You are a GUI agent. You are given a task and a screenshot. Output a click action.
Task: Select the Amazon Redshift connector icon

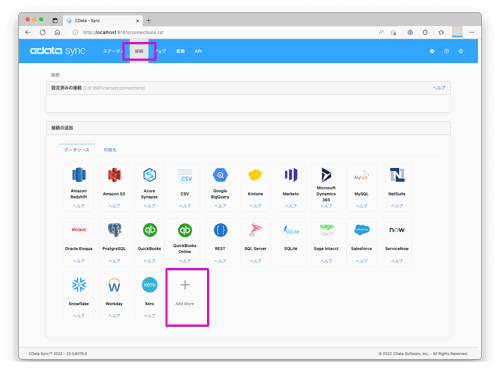click(x=79, y=175)
